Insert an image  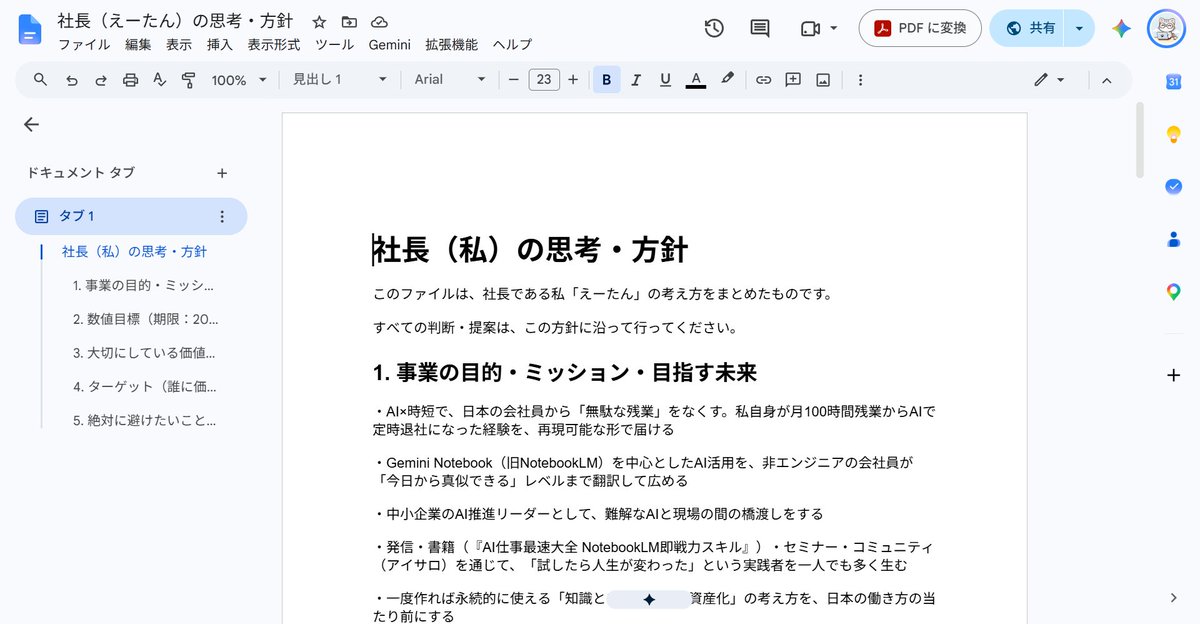pos(823,80)
